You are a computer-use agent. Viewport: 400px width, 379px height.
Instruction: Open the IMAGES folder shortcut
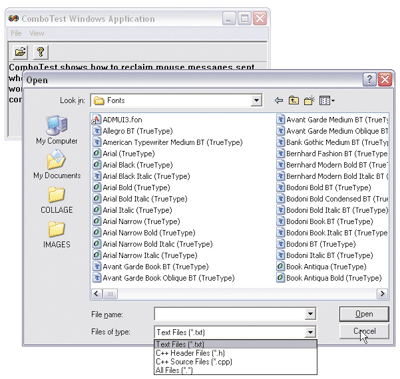(57, 235)
